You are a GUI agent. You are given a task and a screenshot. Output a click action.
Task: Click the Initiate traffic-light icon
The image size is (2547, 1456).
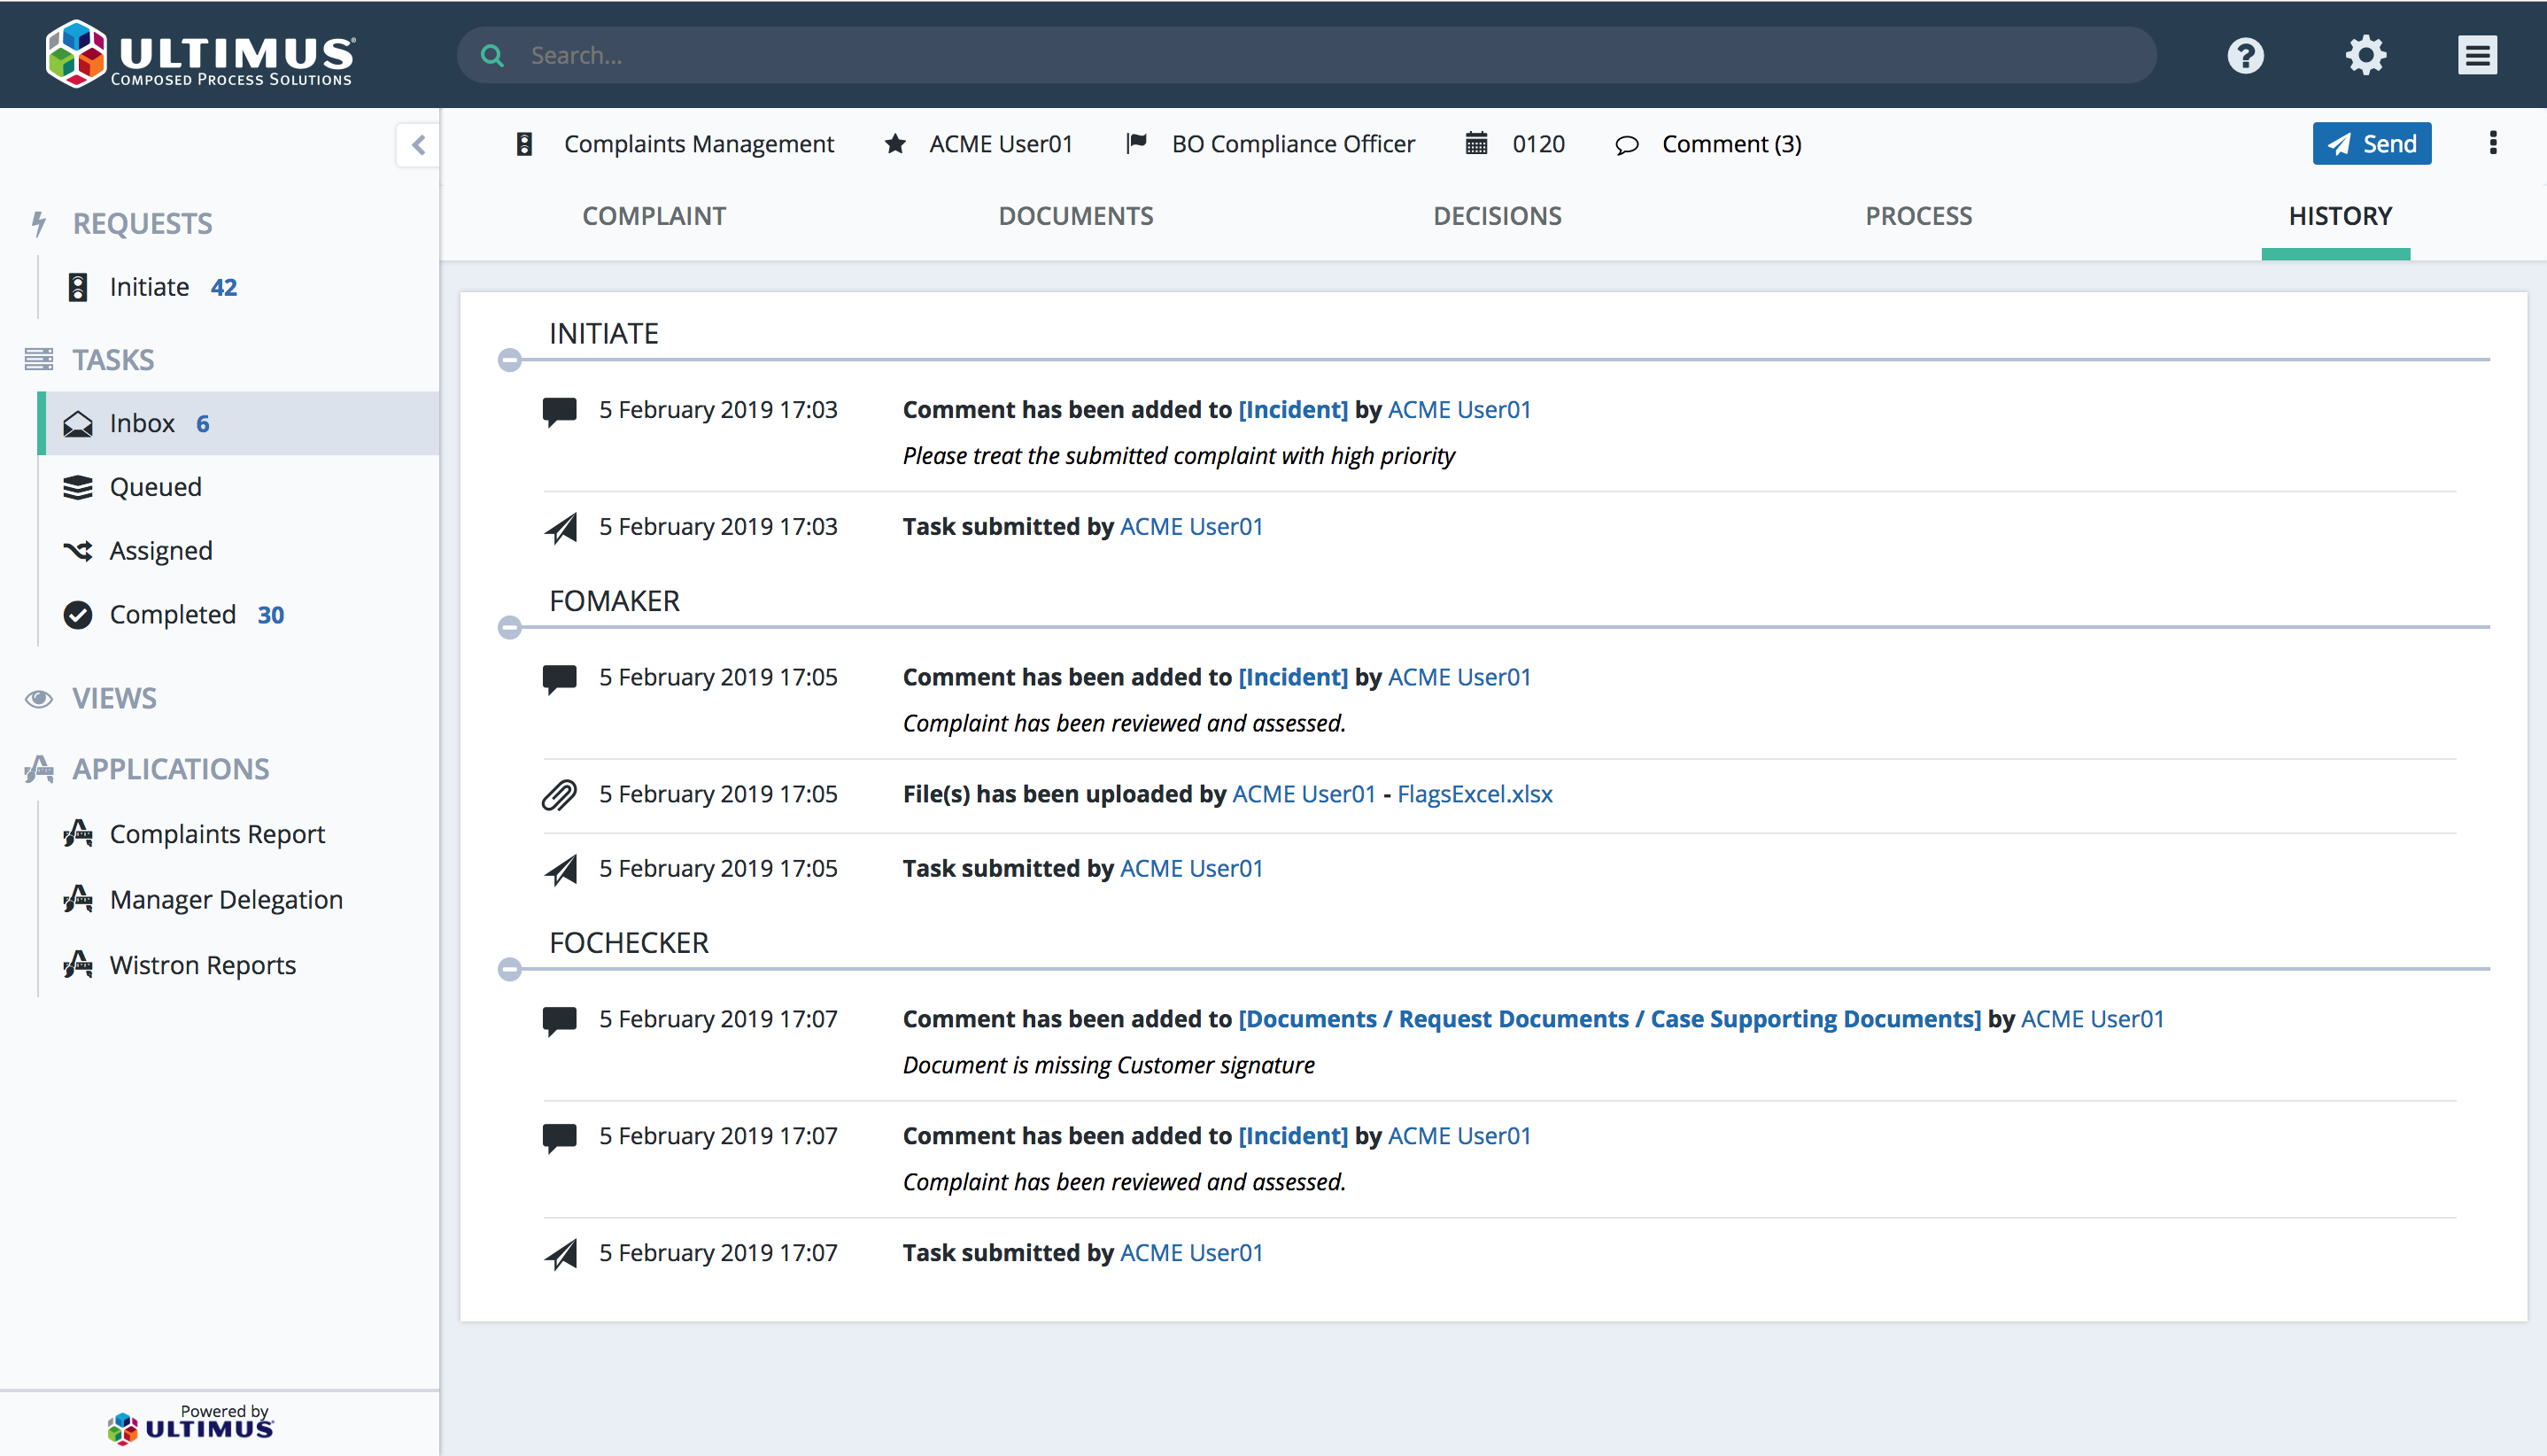(x=77, y=287)
